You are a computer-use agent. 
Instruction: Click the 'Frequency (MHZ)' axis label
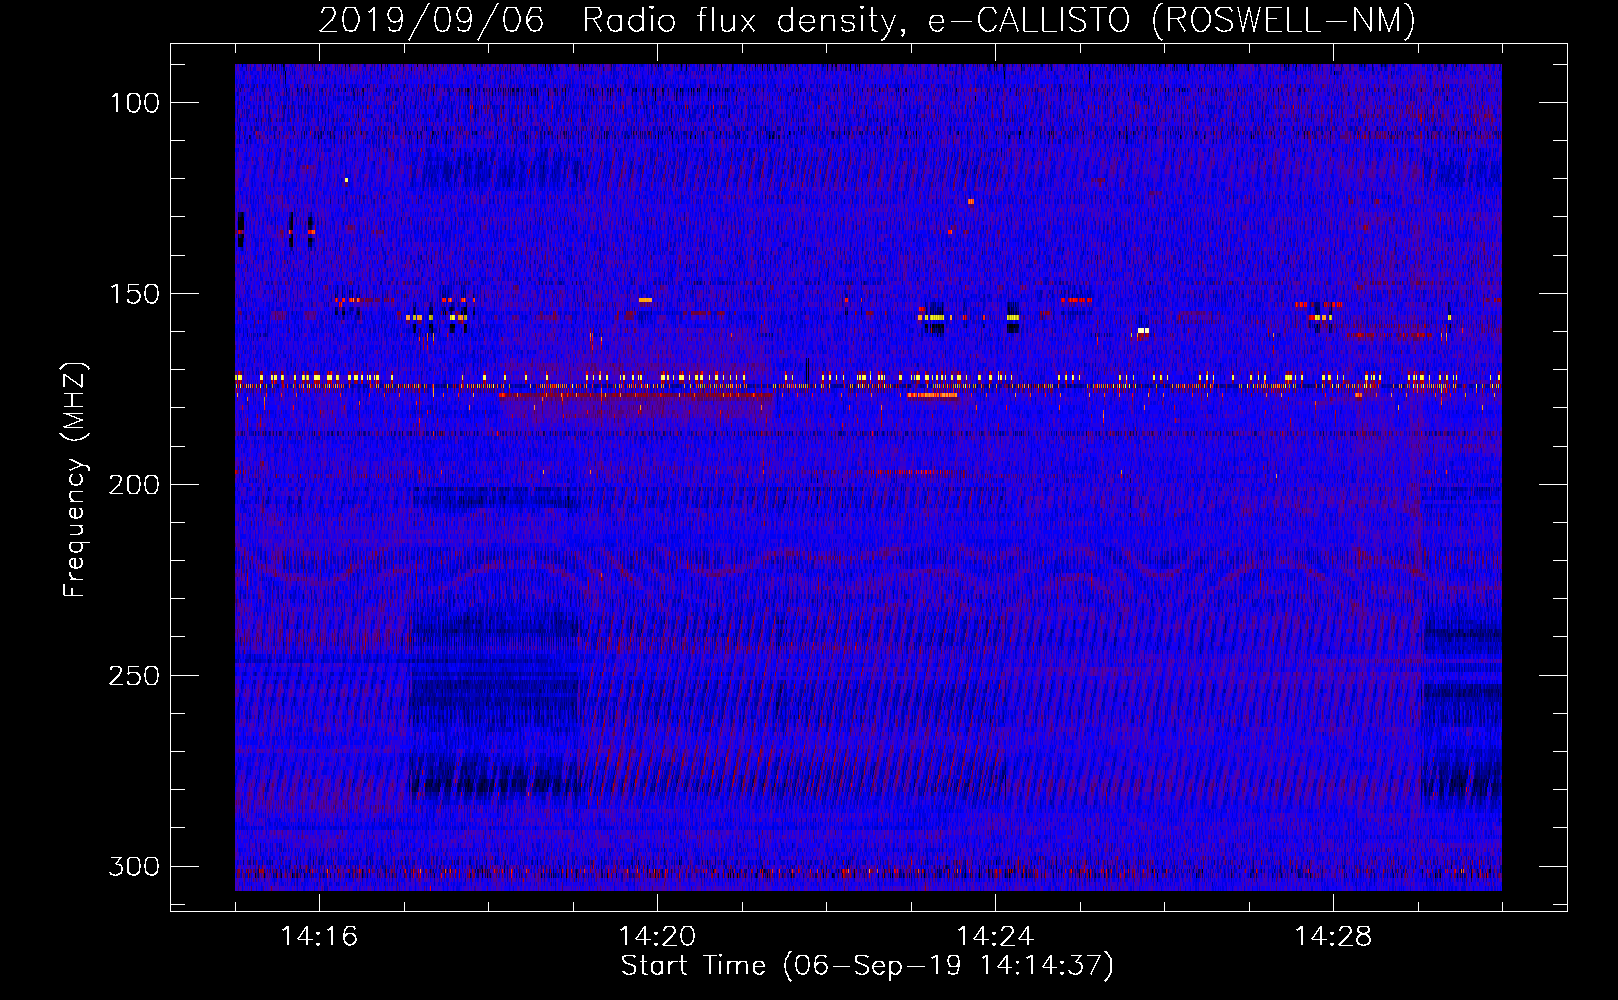[x=75, y=480]
